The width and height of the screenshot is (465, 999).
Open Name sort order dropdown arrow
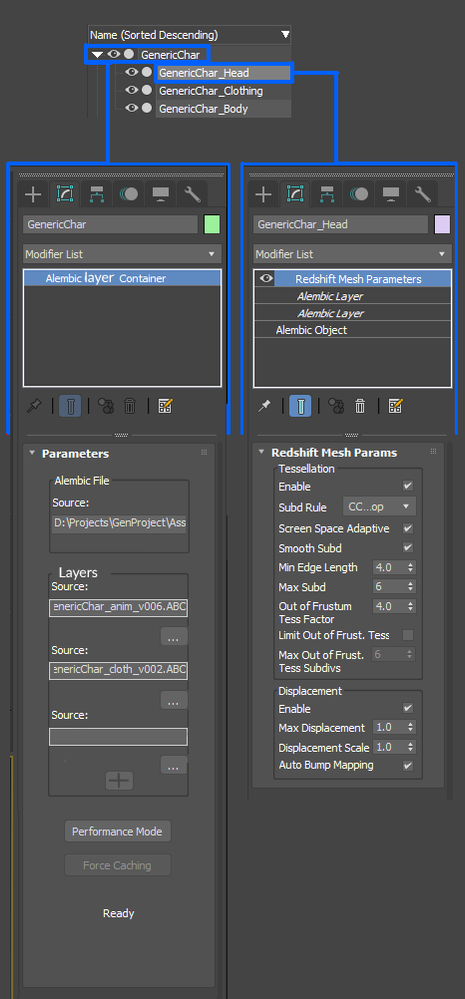tap(285, 34)
